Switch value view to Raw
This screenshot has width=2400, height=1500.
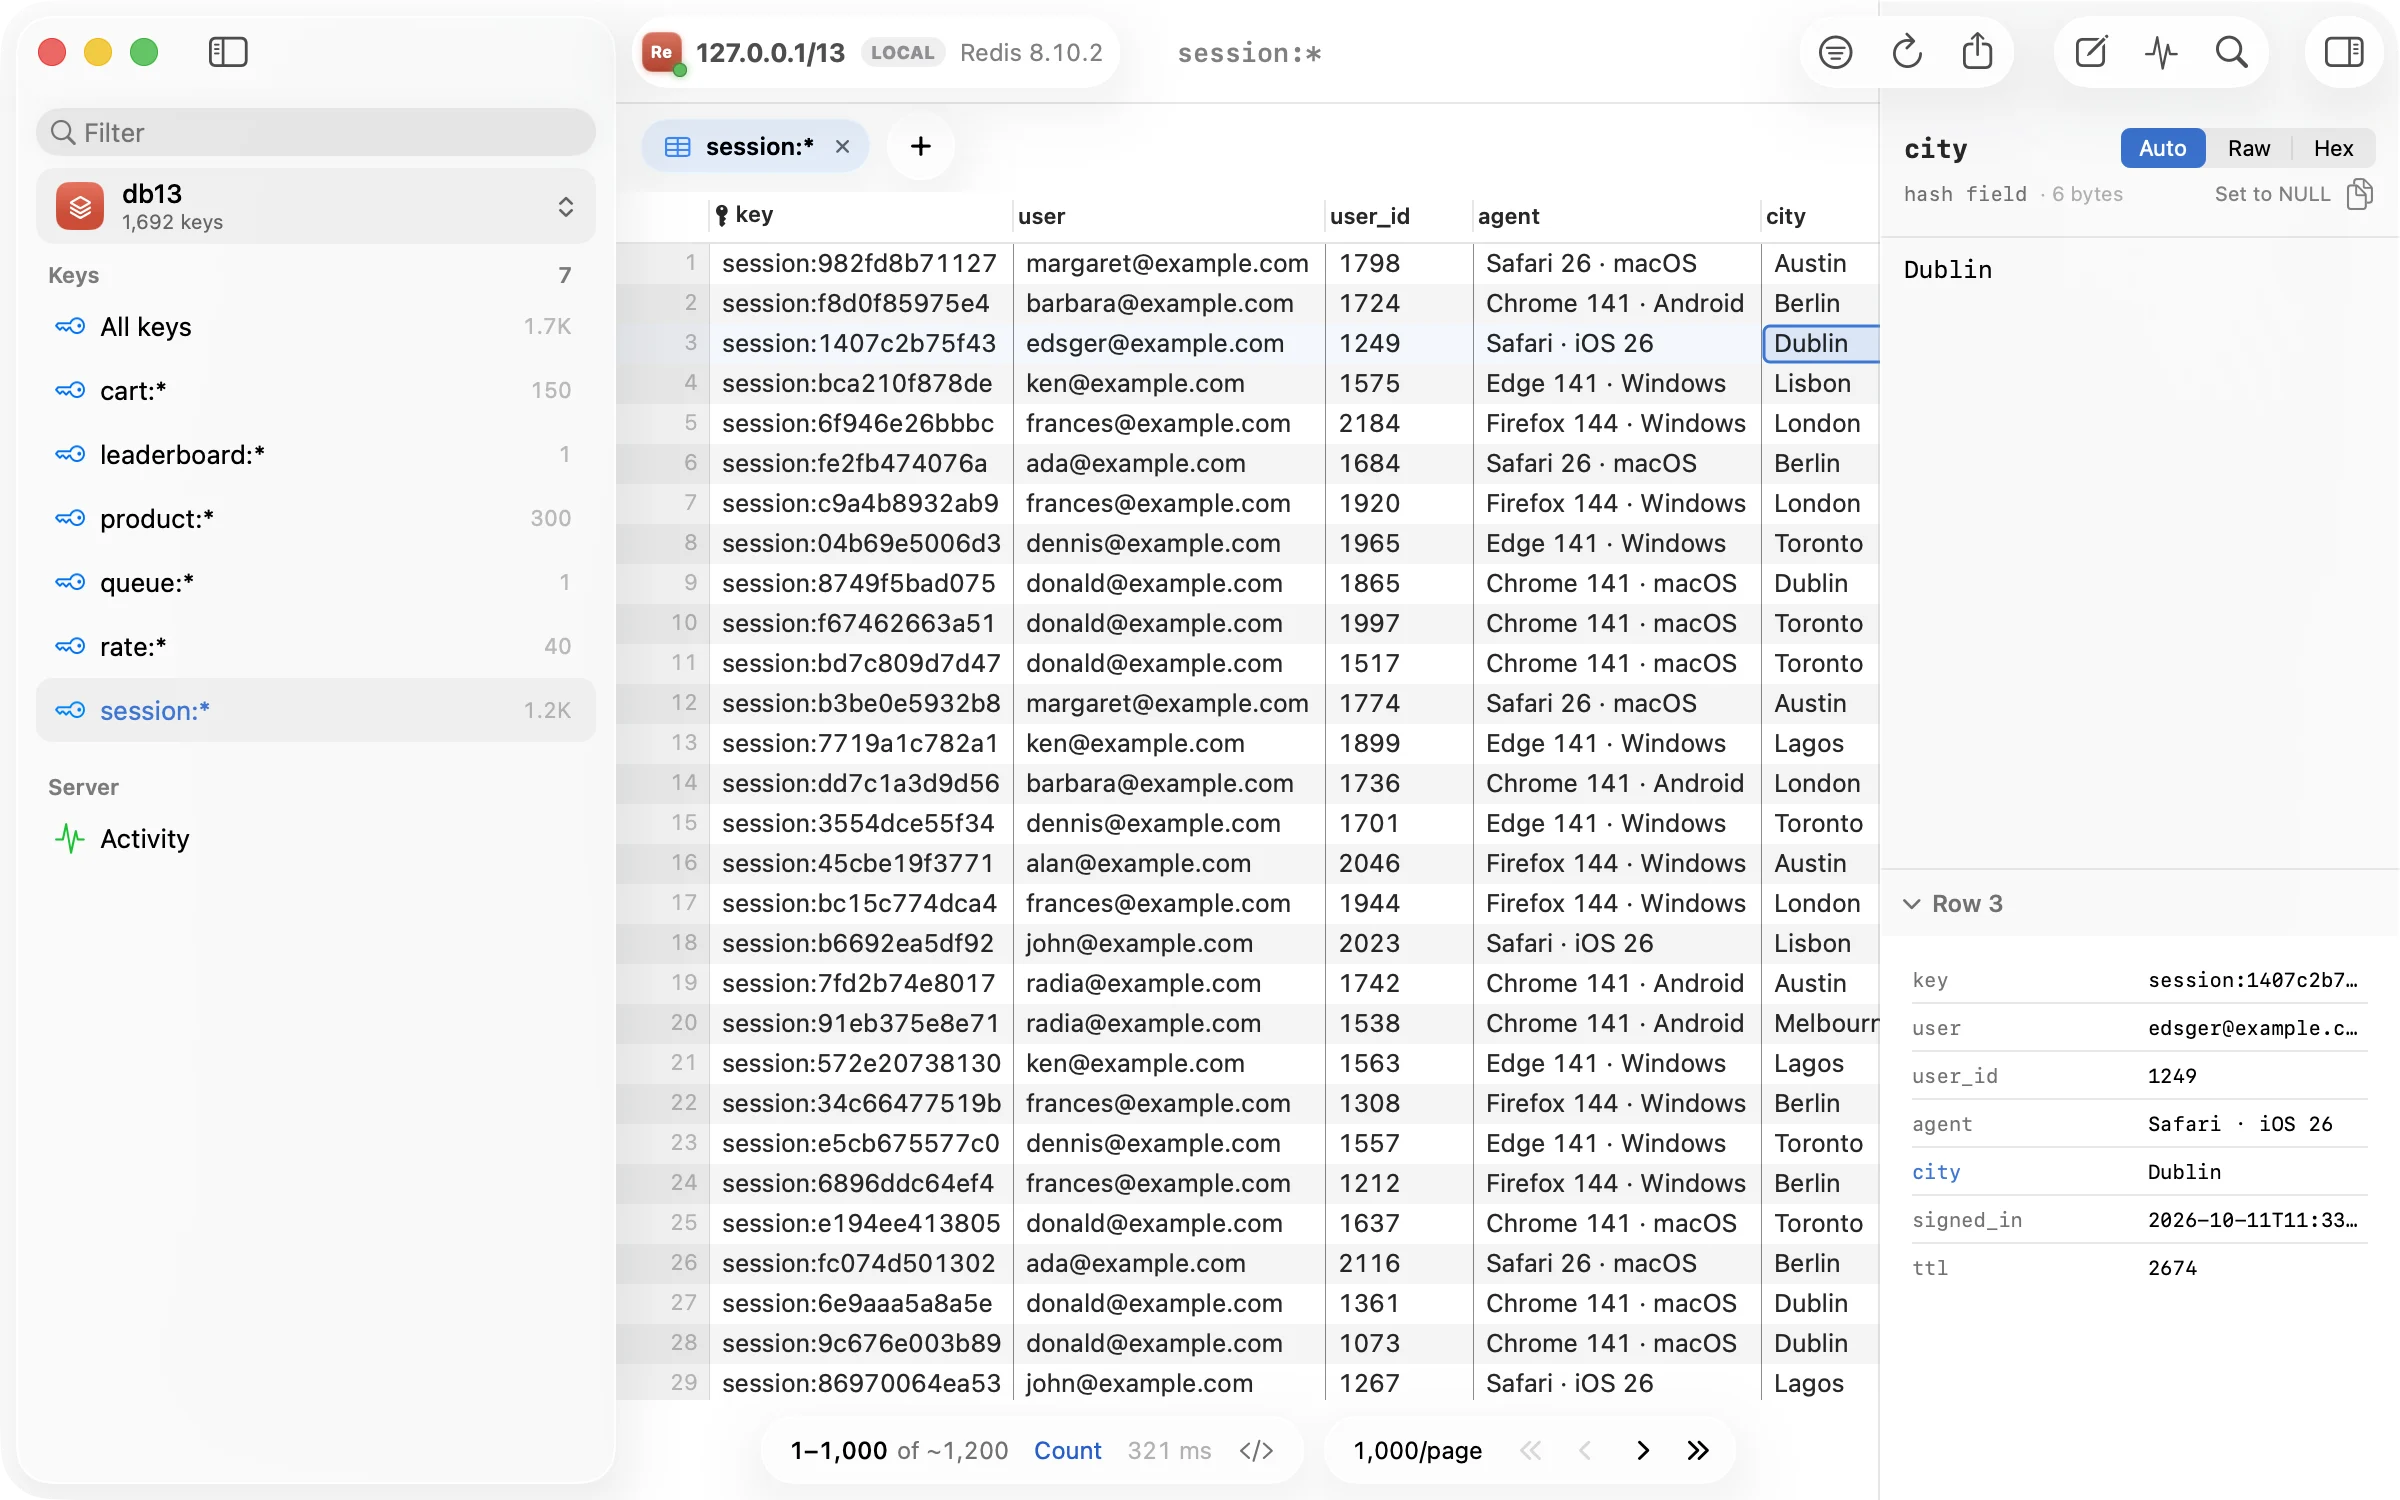2248,148
